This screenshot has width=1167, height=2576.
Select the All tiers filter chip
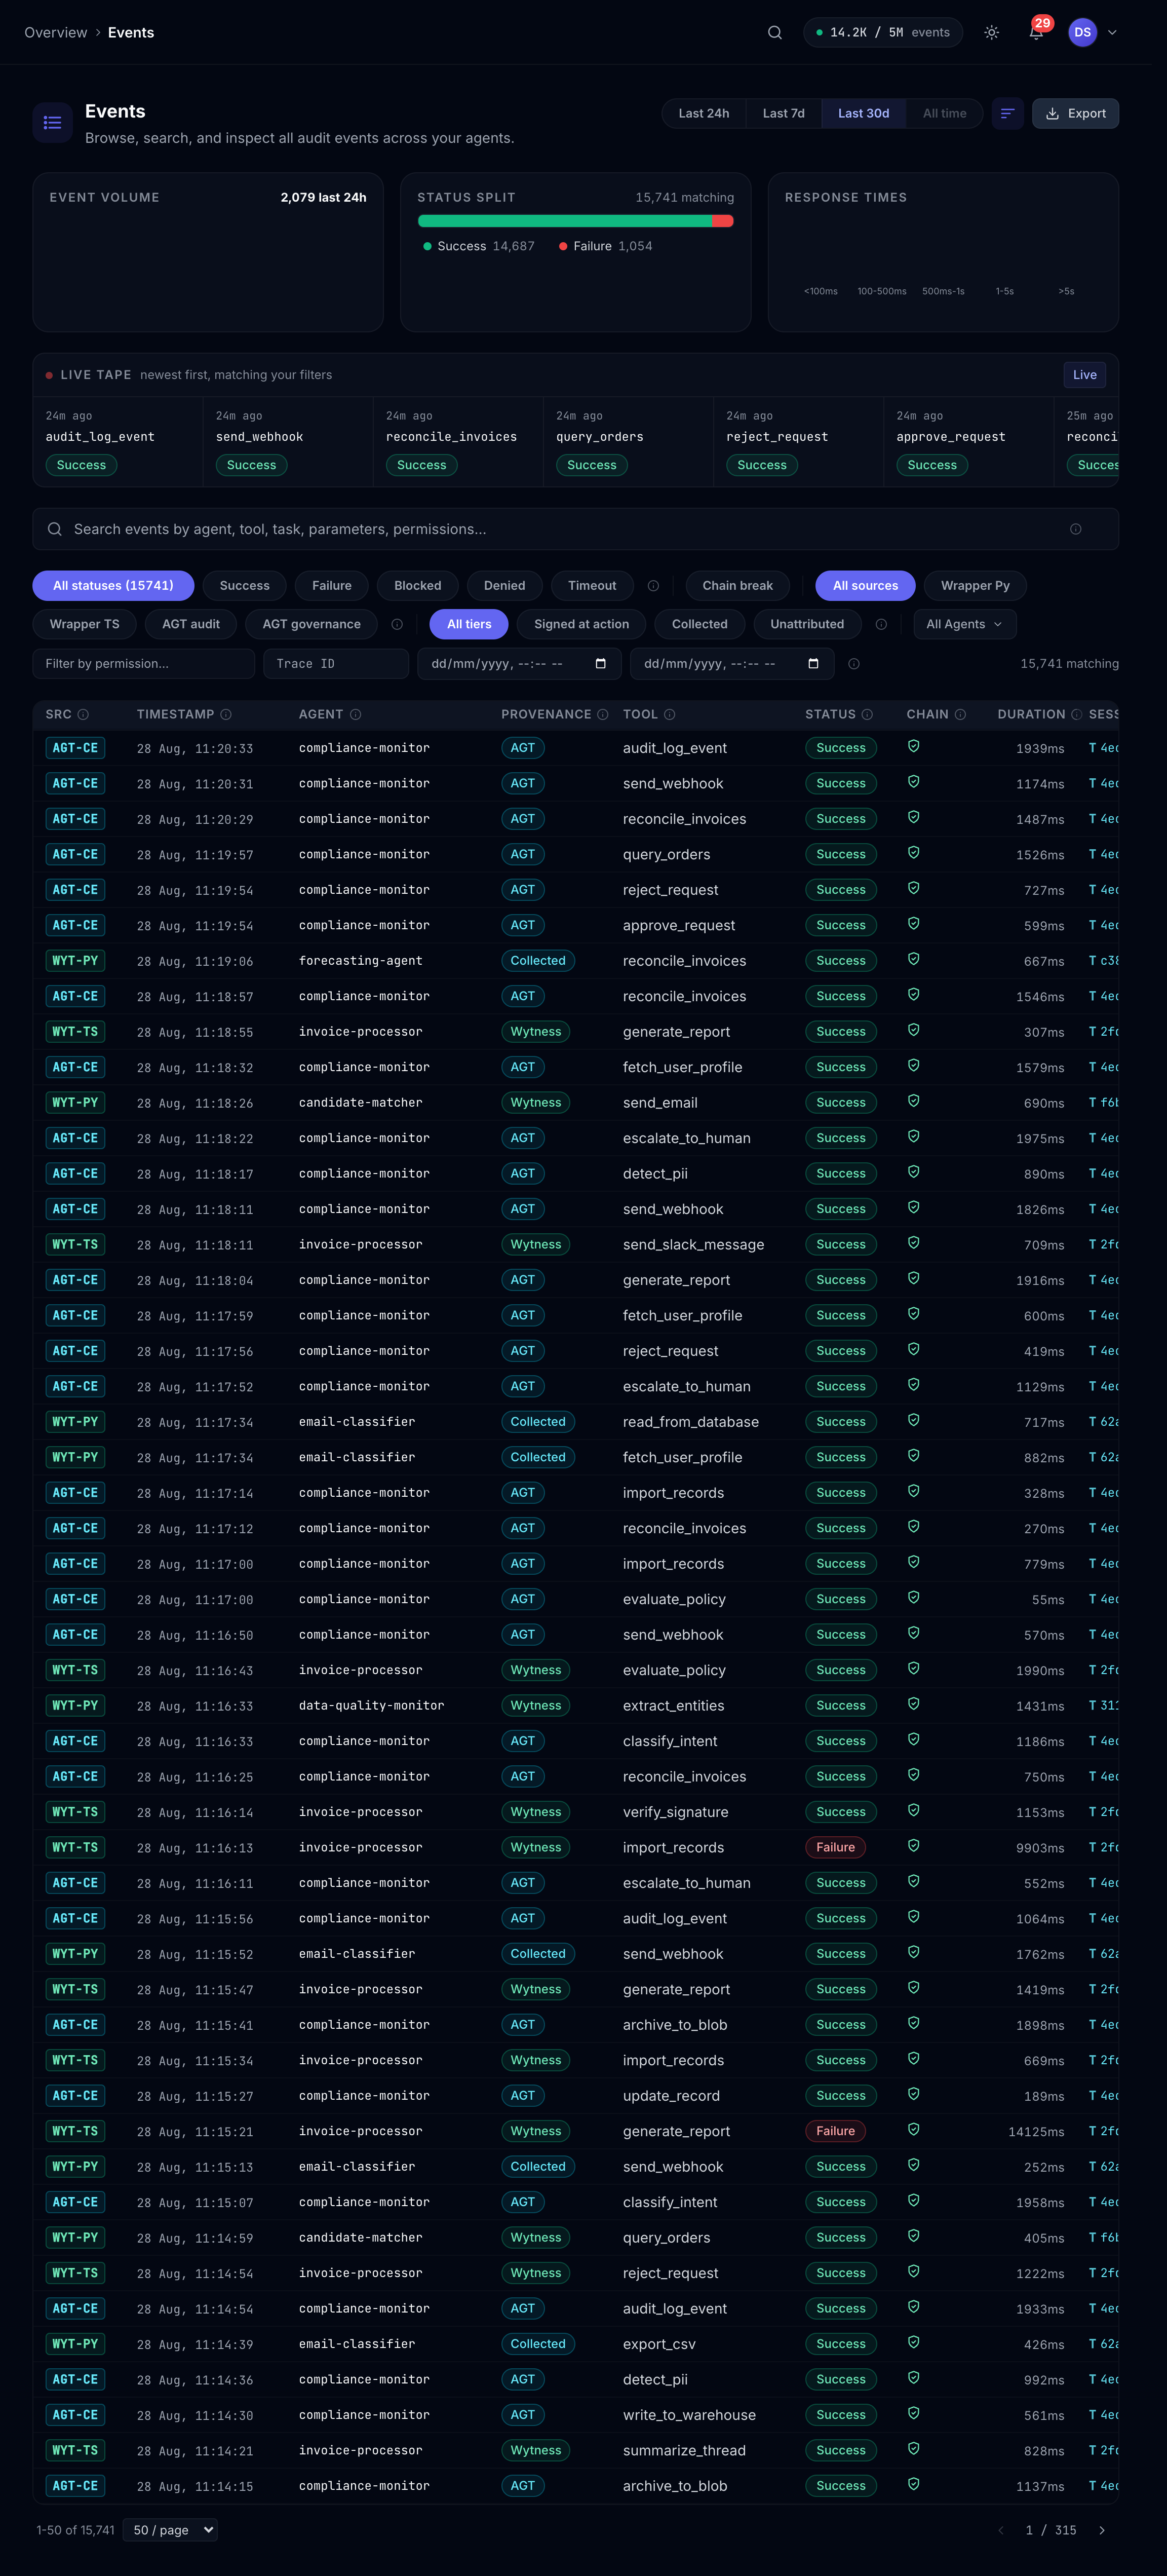pyautogui.click(x=469, y=624)
